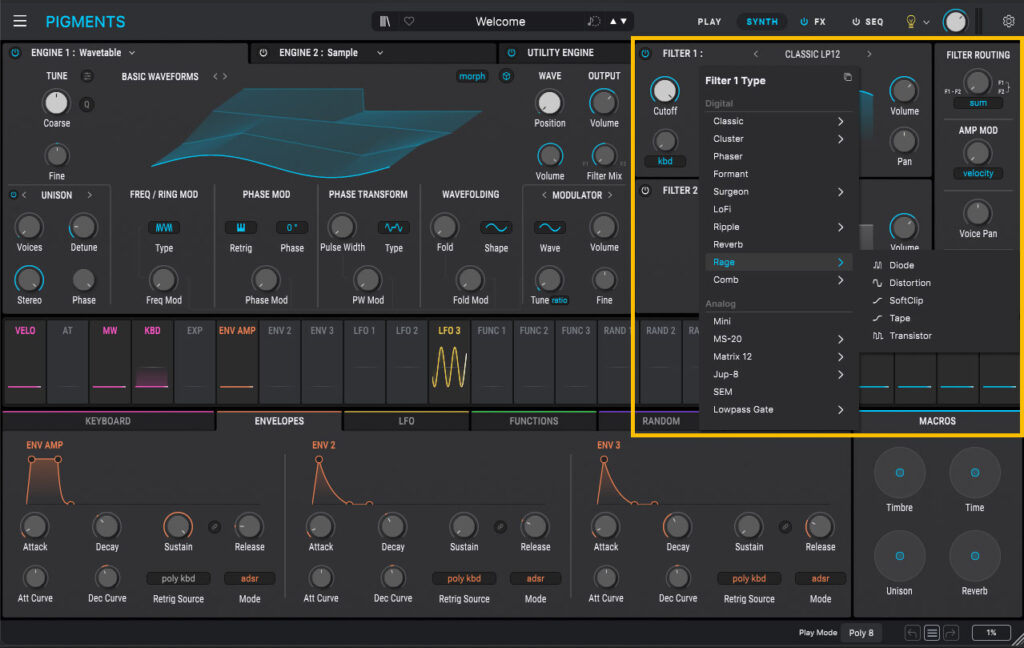Click the Reverb macro knob

[x=974, y=556]
